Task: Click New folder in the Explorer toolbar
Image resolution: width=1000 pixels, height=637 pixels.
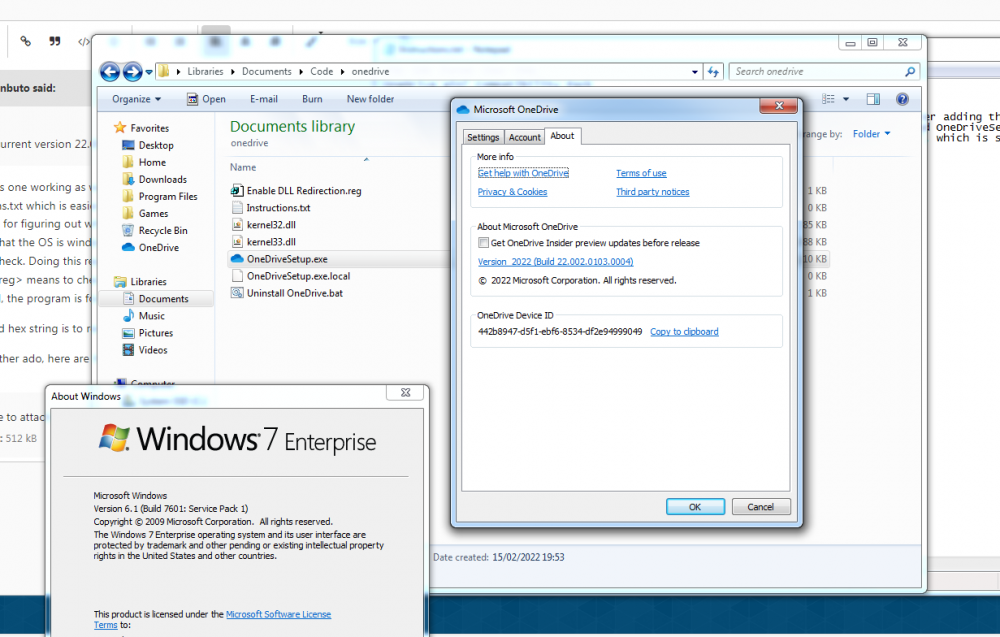Action: (x=370, y=99)
